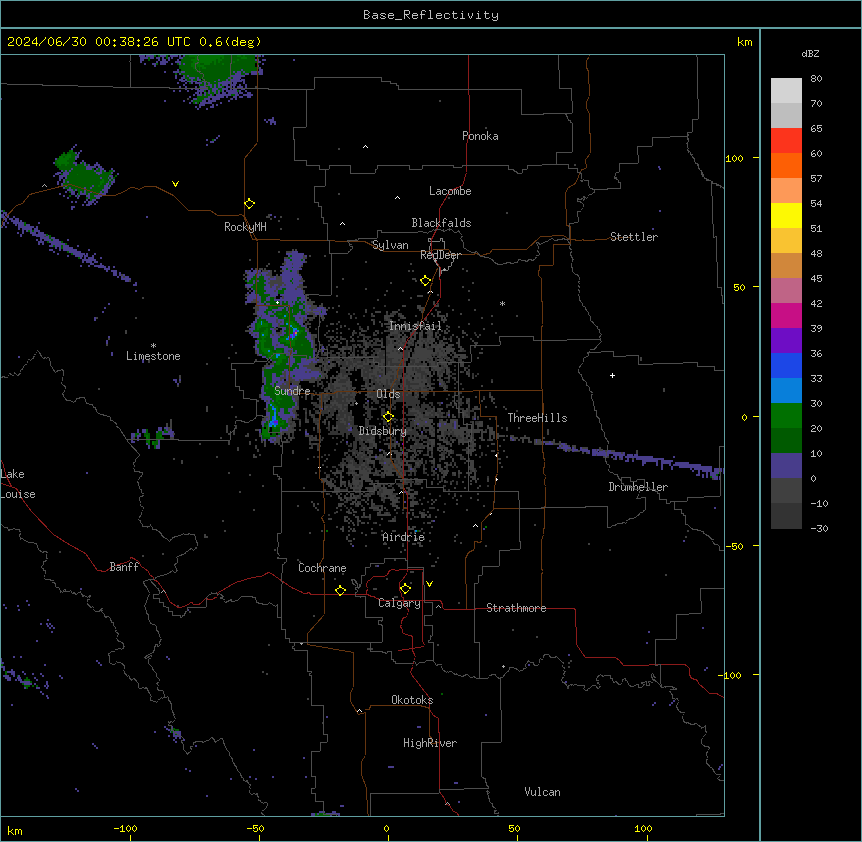
Task: Click the km unit label at top right
Action: click(745, 42)
